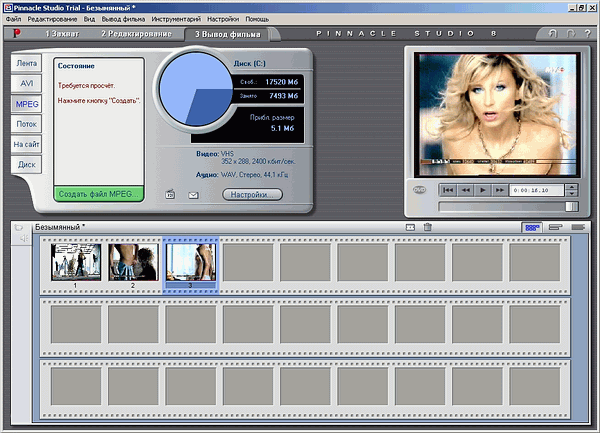Jump to start of movie in player
This screenshot has height=433, width=600.
coord(448,190)
